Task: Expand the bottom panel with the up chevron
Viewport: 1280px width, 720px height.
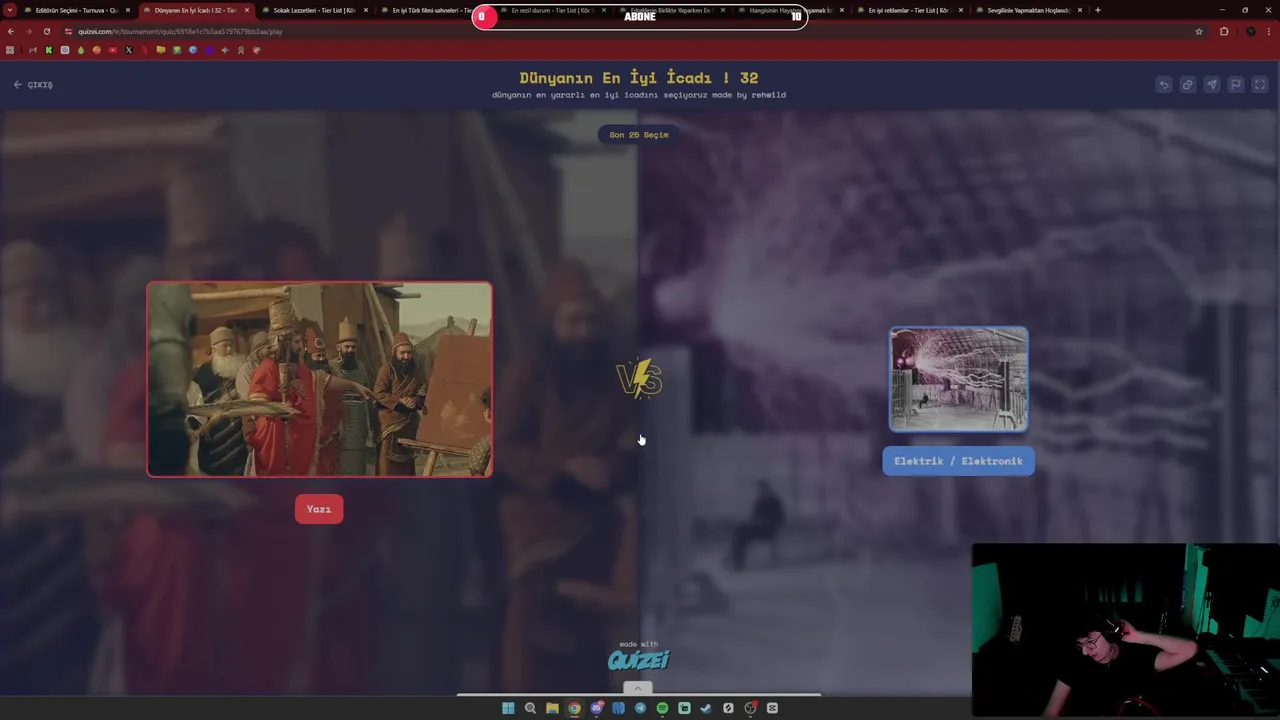Action: [637, 688]
